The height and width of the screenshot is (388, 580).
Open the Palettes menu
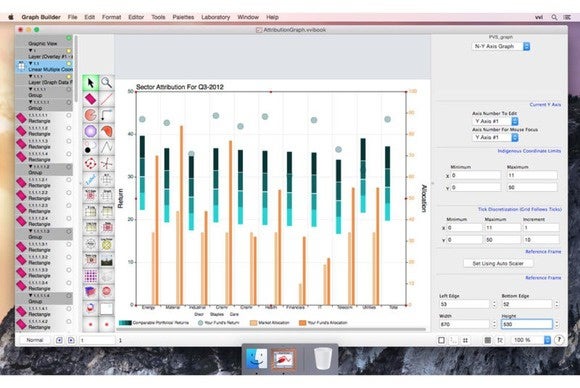click(183, 17)
